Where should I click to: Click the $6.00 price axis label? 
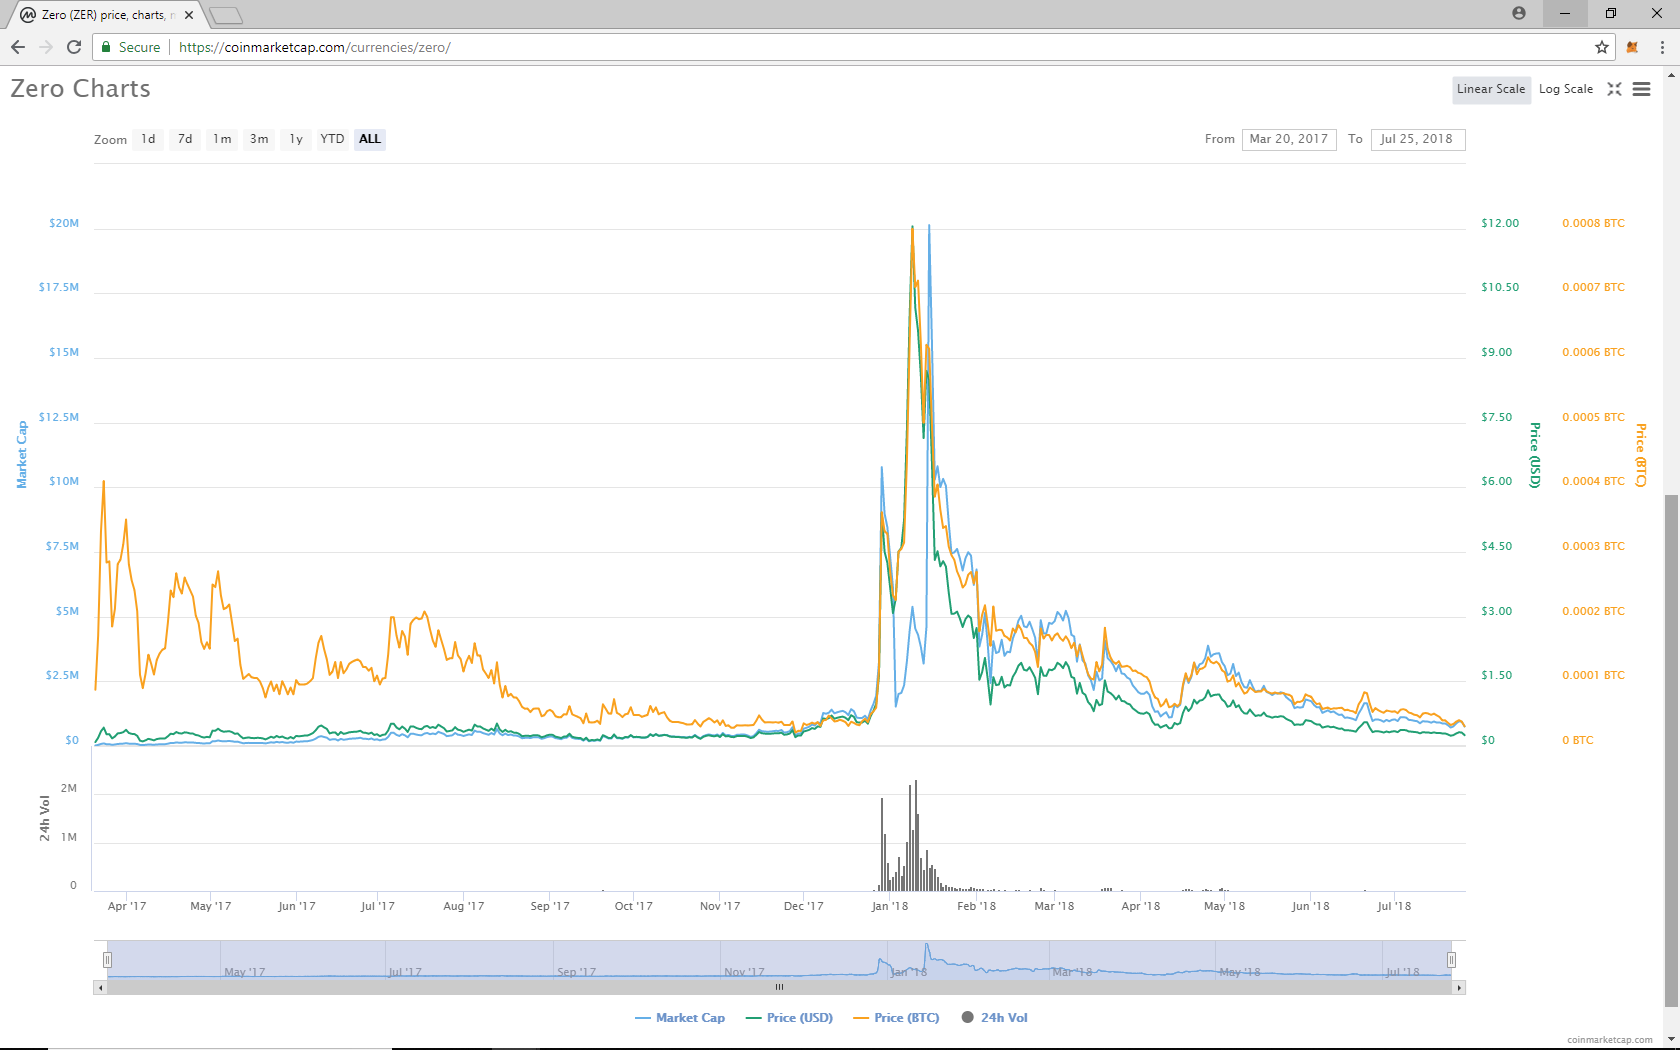coord(1497,481)
